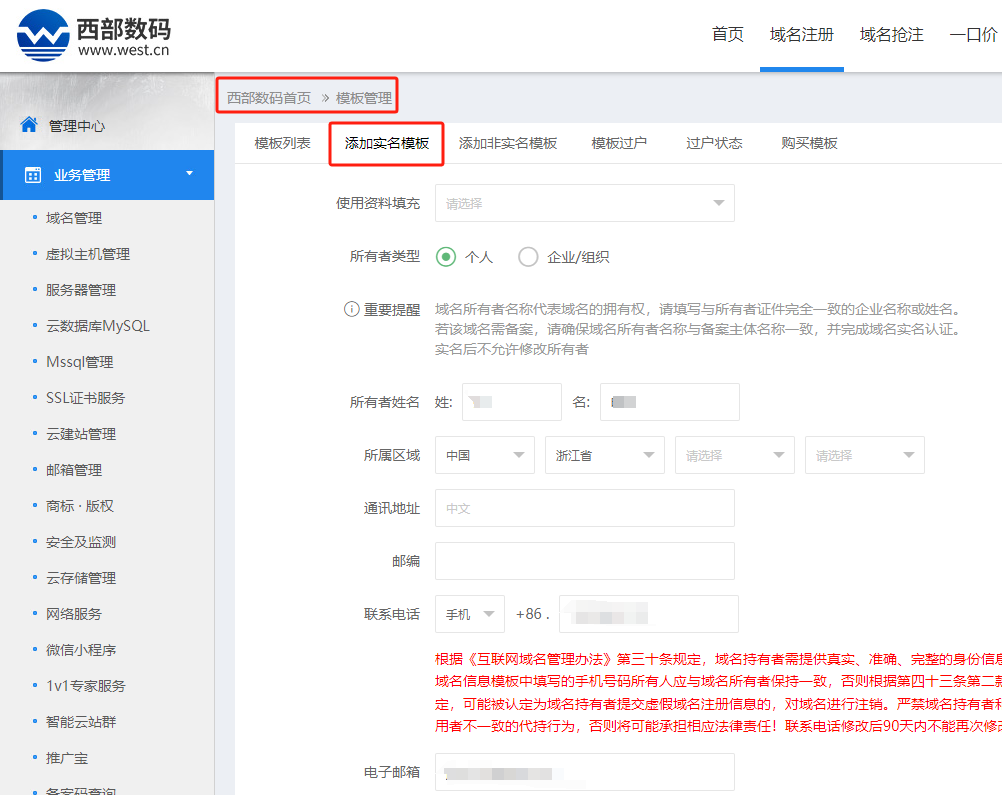Image resolution: width=1002 pixels, height=795 pixels.
Task: Focus the 姓 surname input field
Action: pyautogui.click(x=512, y=402)
